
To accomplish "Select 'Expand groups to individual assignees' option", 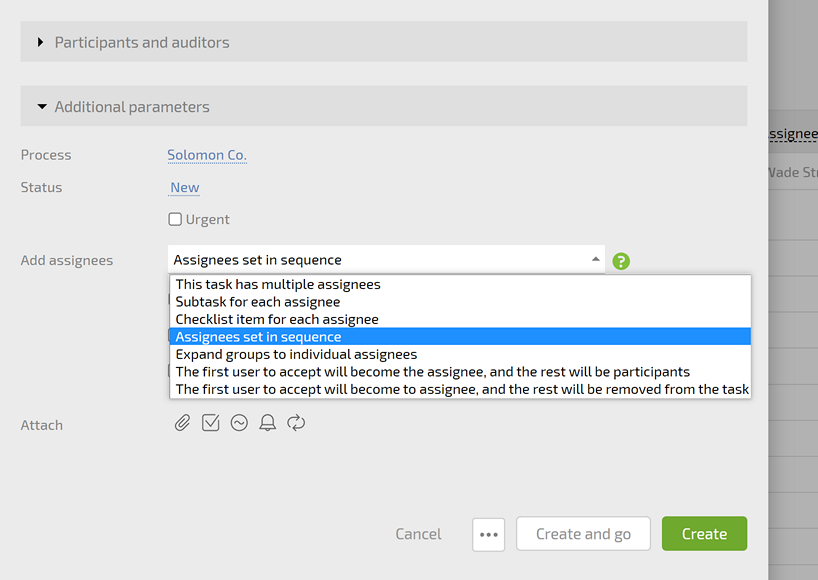I will coord(296,354).
